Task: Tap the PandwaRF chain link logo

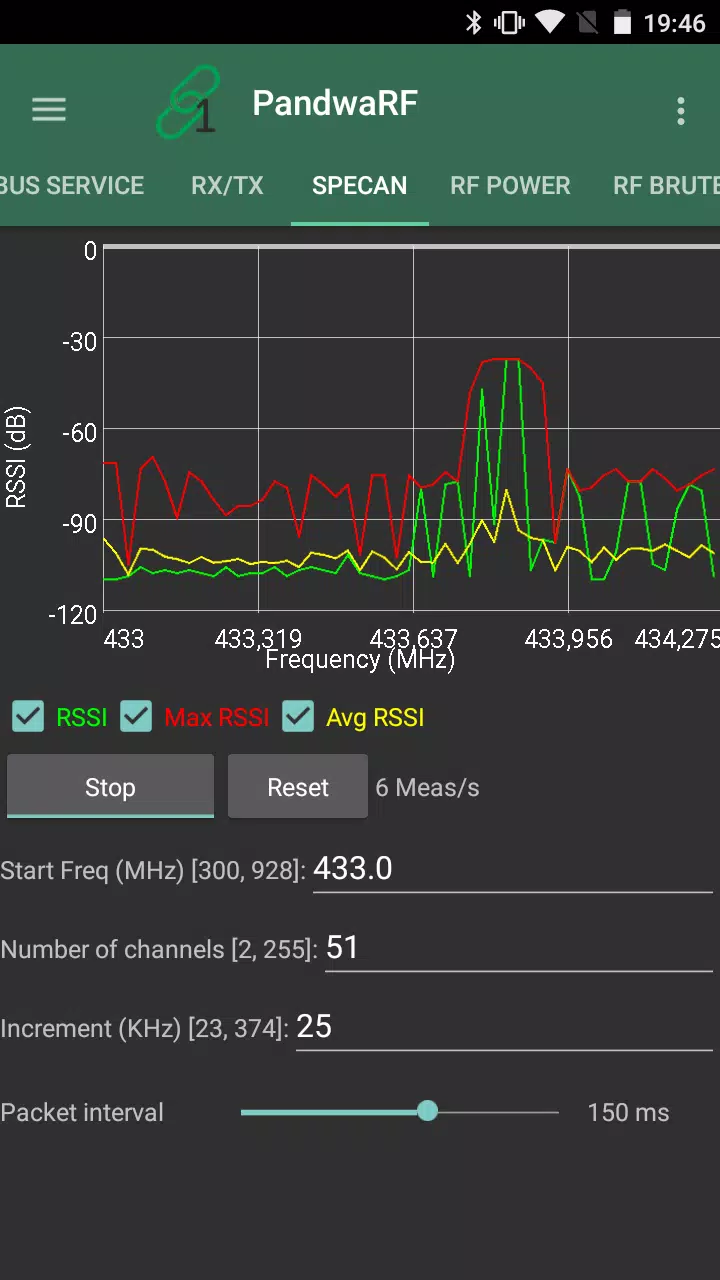Action: tap(189, 102)
